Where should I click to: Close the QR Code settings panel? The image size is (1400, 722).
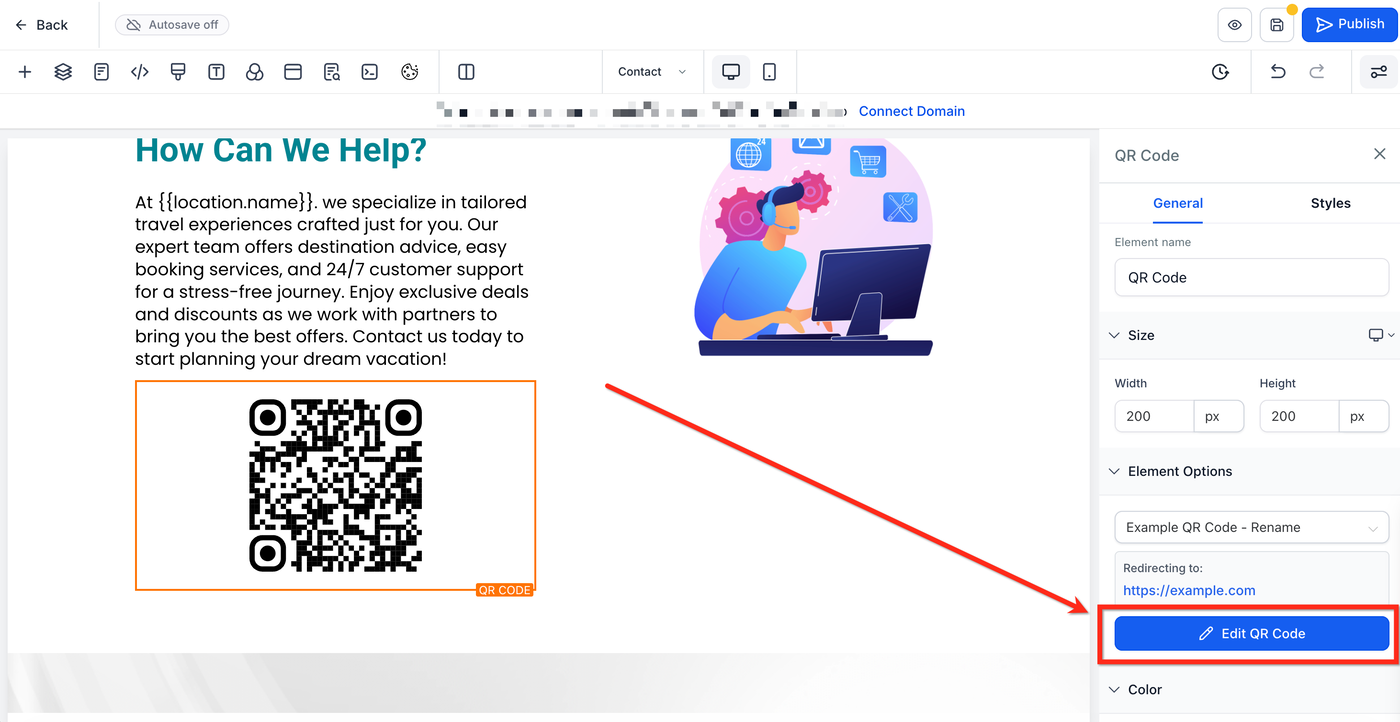point(1379,154)
